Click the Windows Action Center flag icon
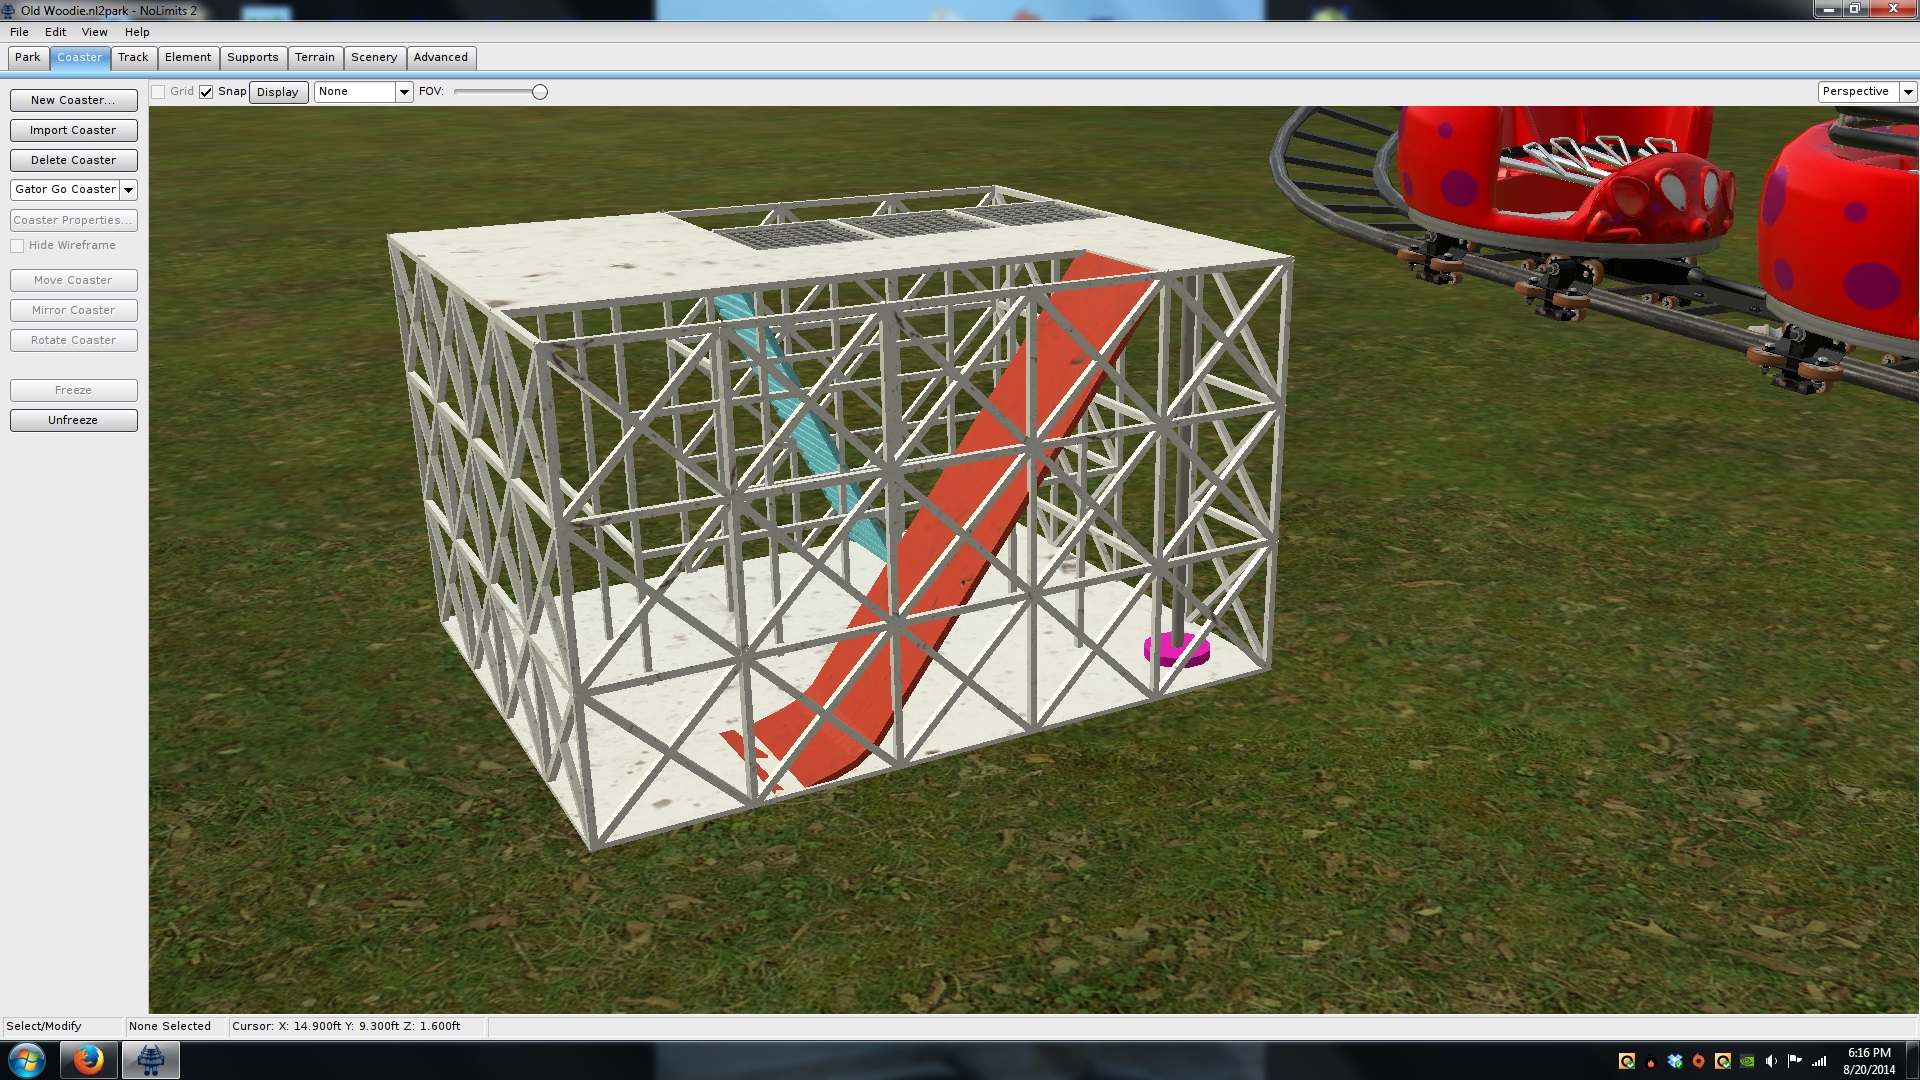The width and height of the screenshot is (1920, 1080). coord(1795,1061)
